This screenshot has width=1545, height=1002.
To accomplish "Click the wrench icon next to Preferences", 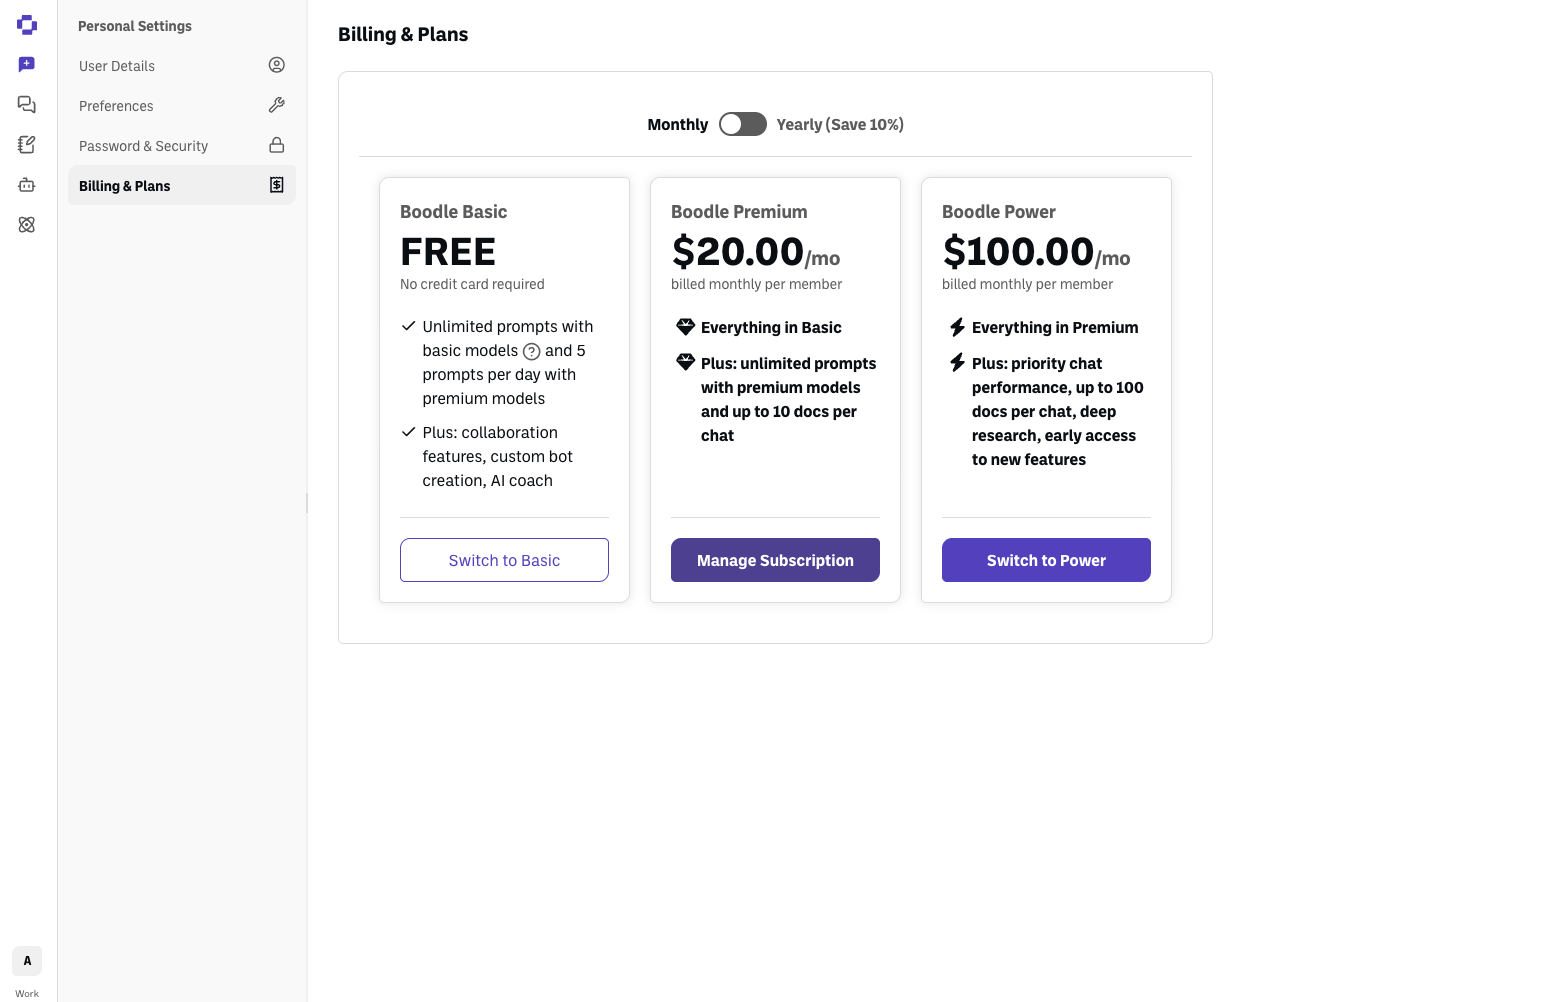I will [x=277, y=105].
